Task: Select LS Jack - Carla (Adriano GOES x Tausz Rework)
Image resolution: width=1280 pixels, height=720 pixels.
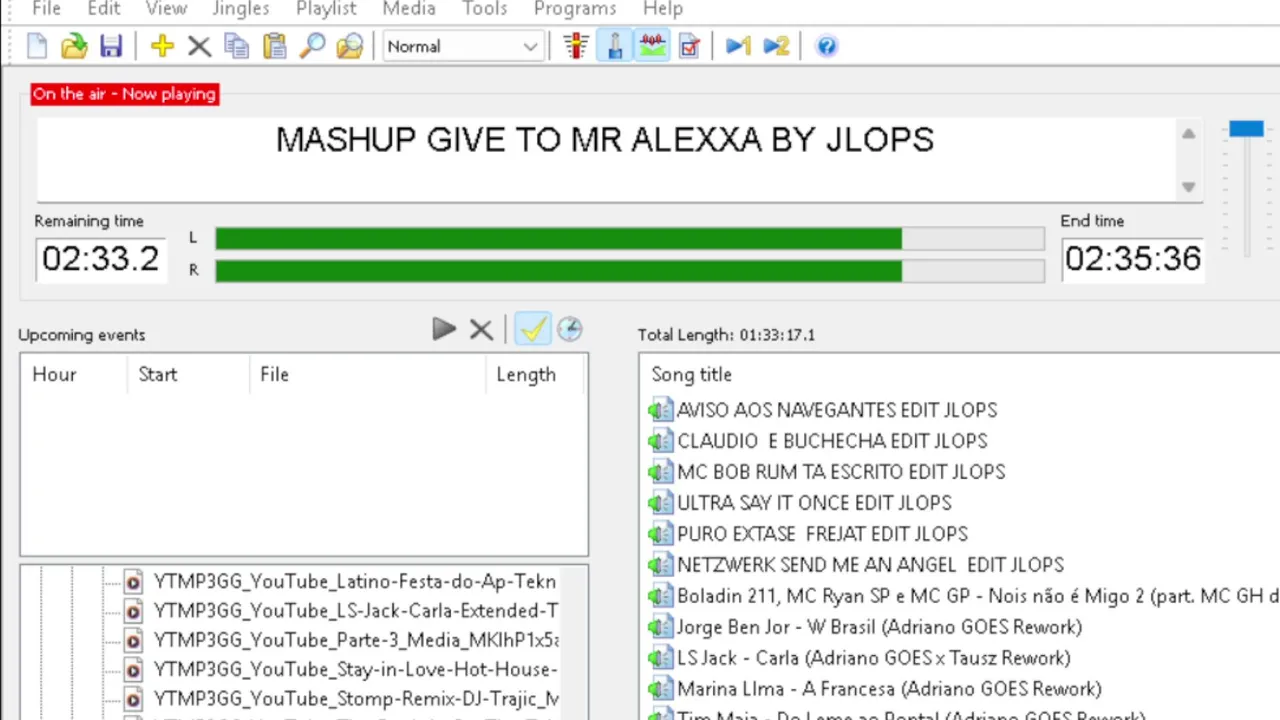Action: tap(874, 658)
